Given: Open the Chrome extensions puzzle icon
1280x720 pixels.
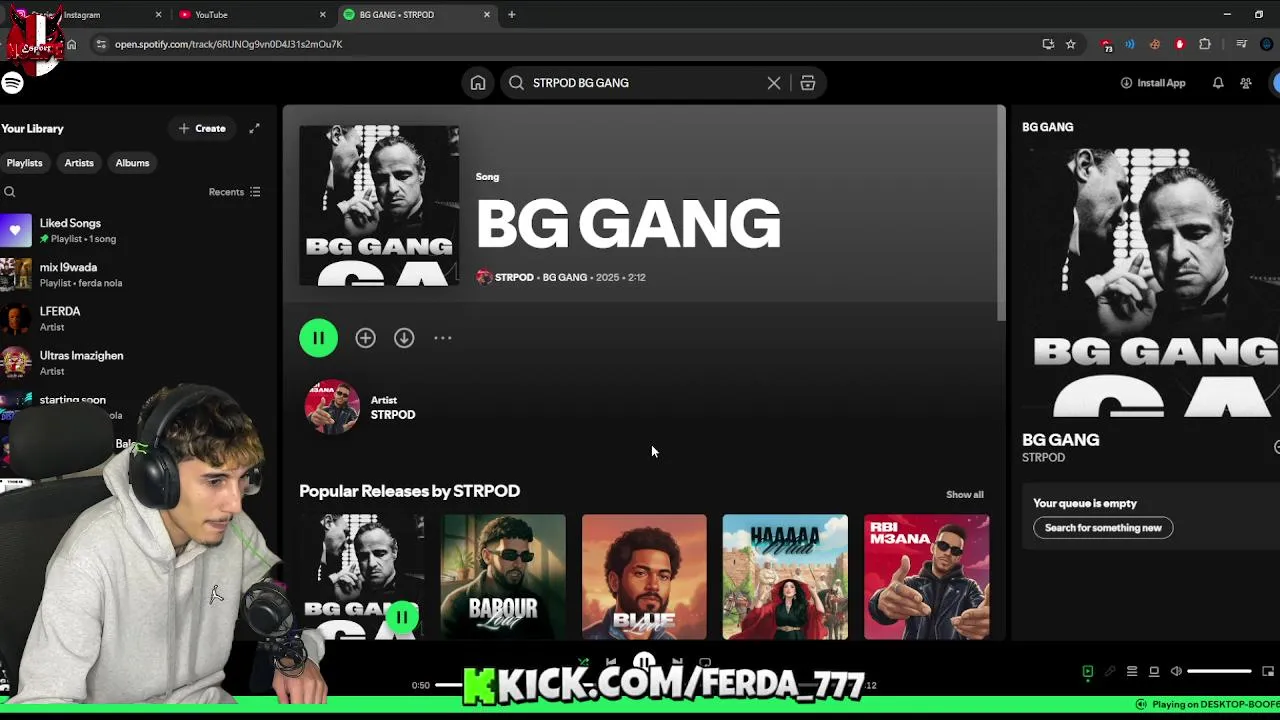Looking at the screenshot, I should [1205, 44].
